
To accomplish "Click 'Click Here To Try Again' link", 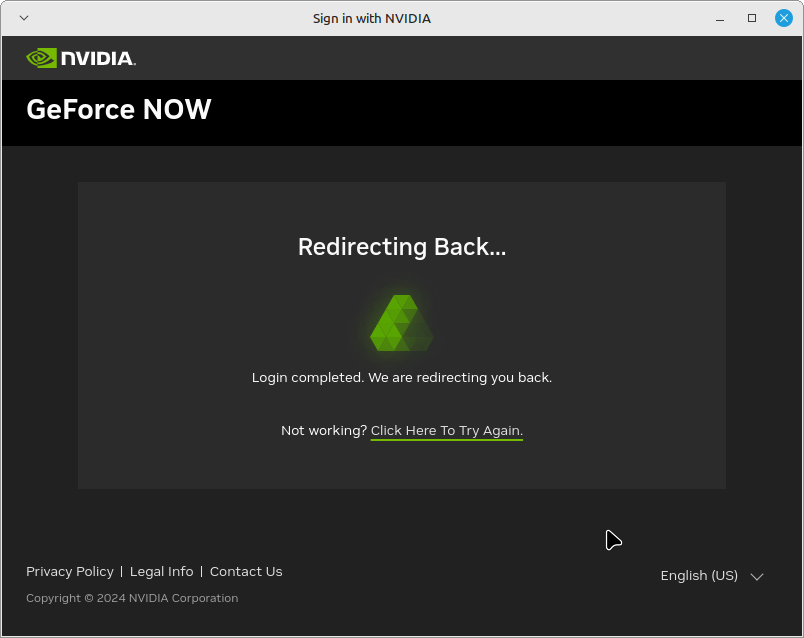I will point(447,431).
